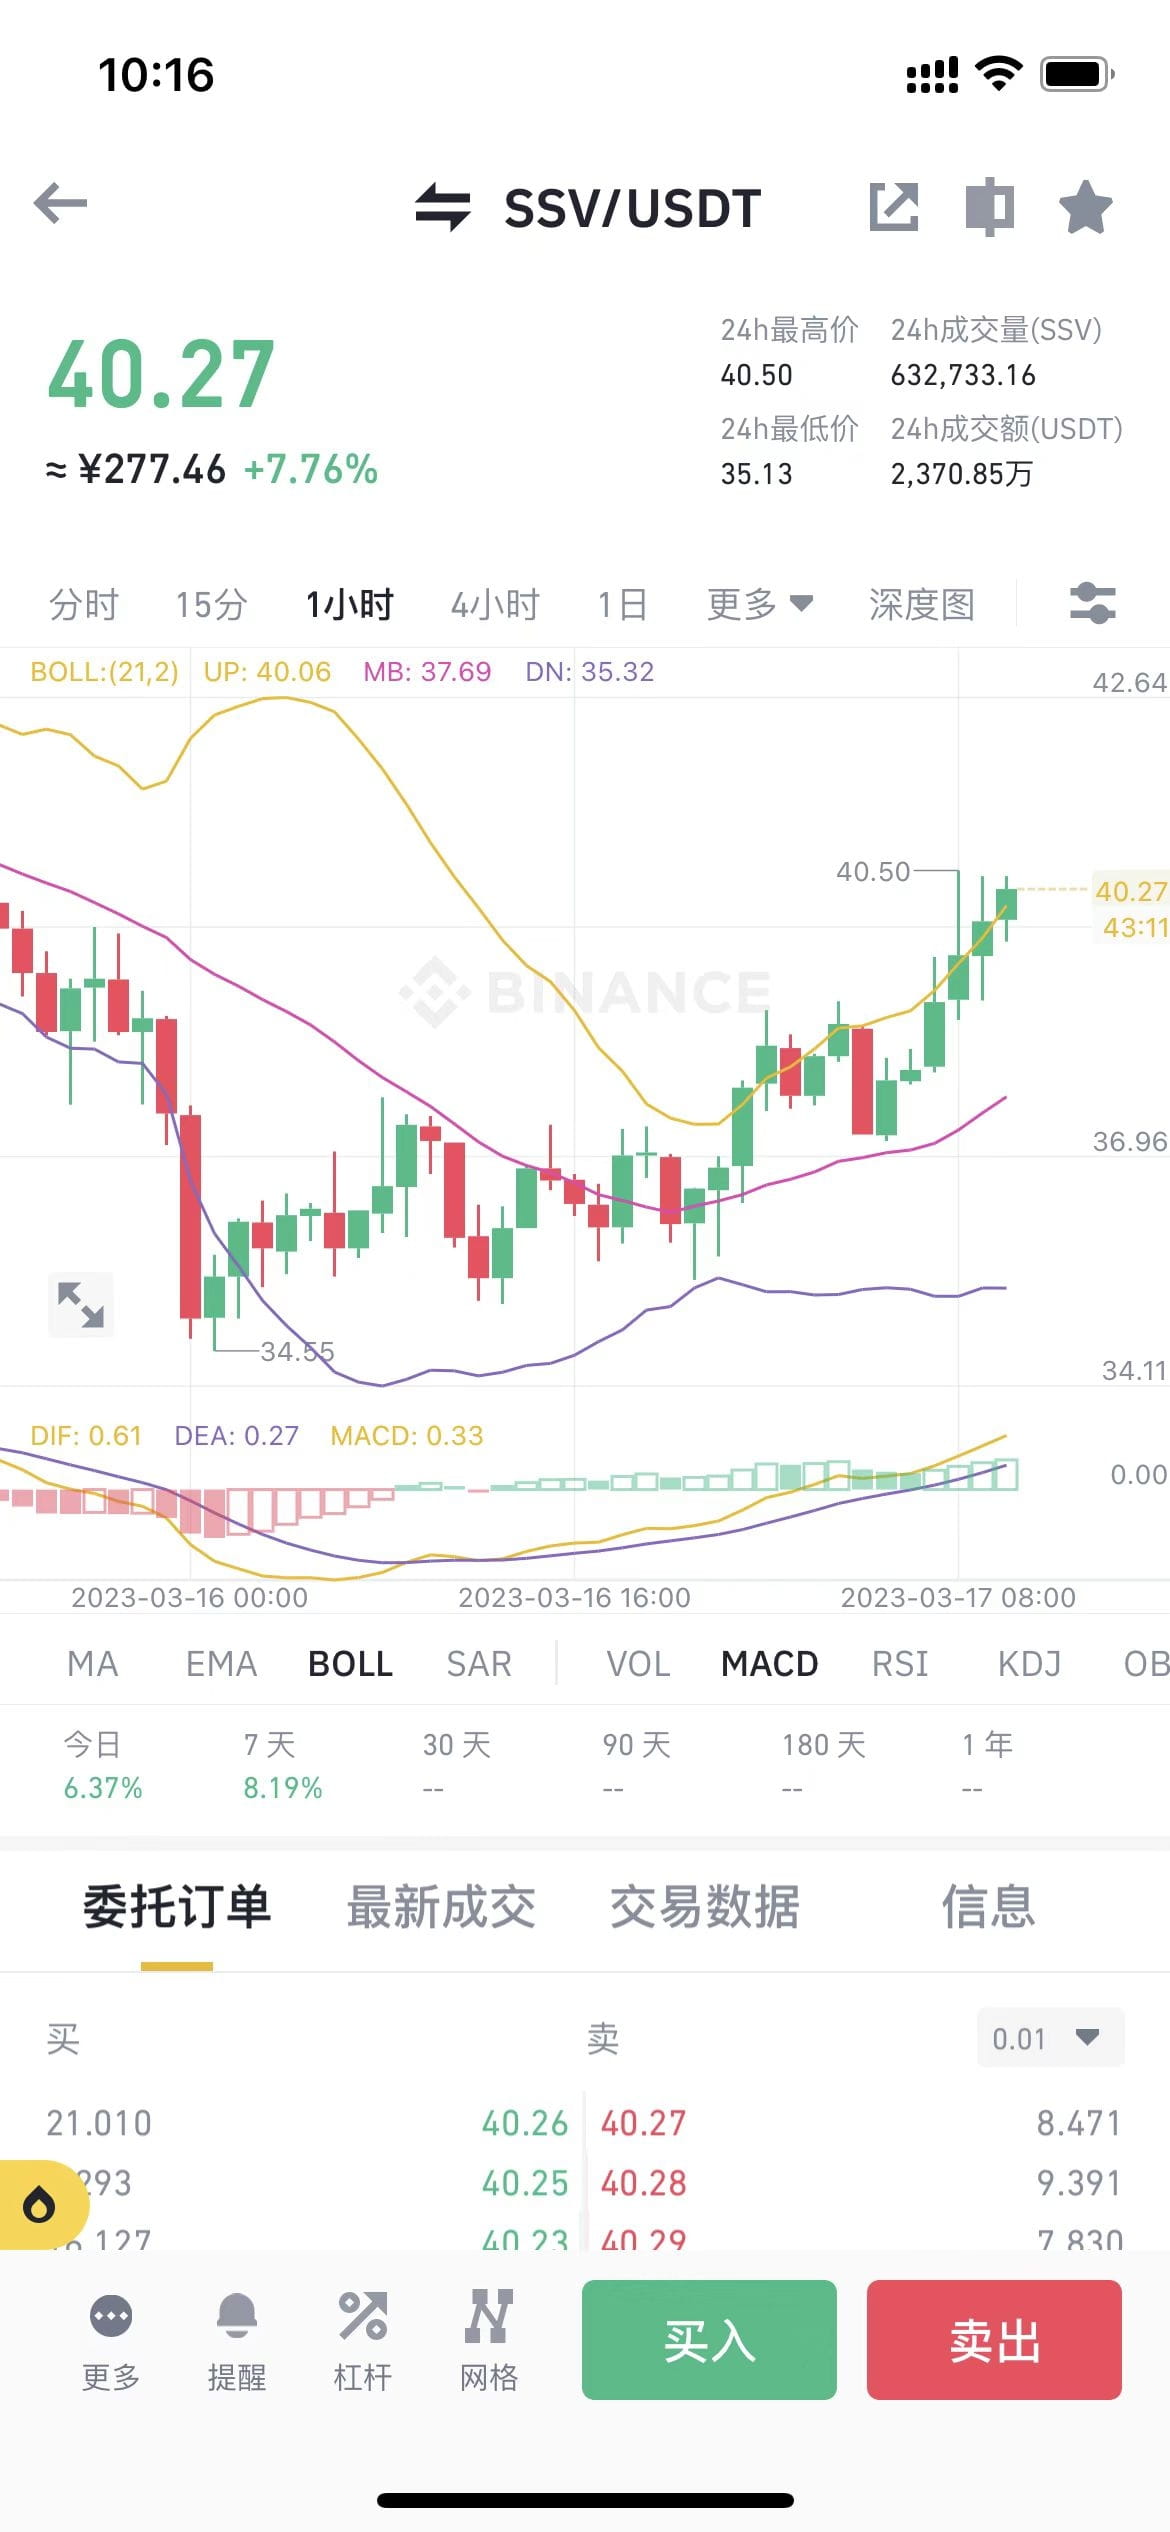The height and width of the screenshot is (2532, 1170).
Task: Open the 0.01 price precision dropdown
Action: pos(1047,2038)
